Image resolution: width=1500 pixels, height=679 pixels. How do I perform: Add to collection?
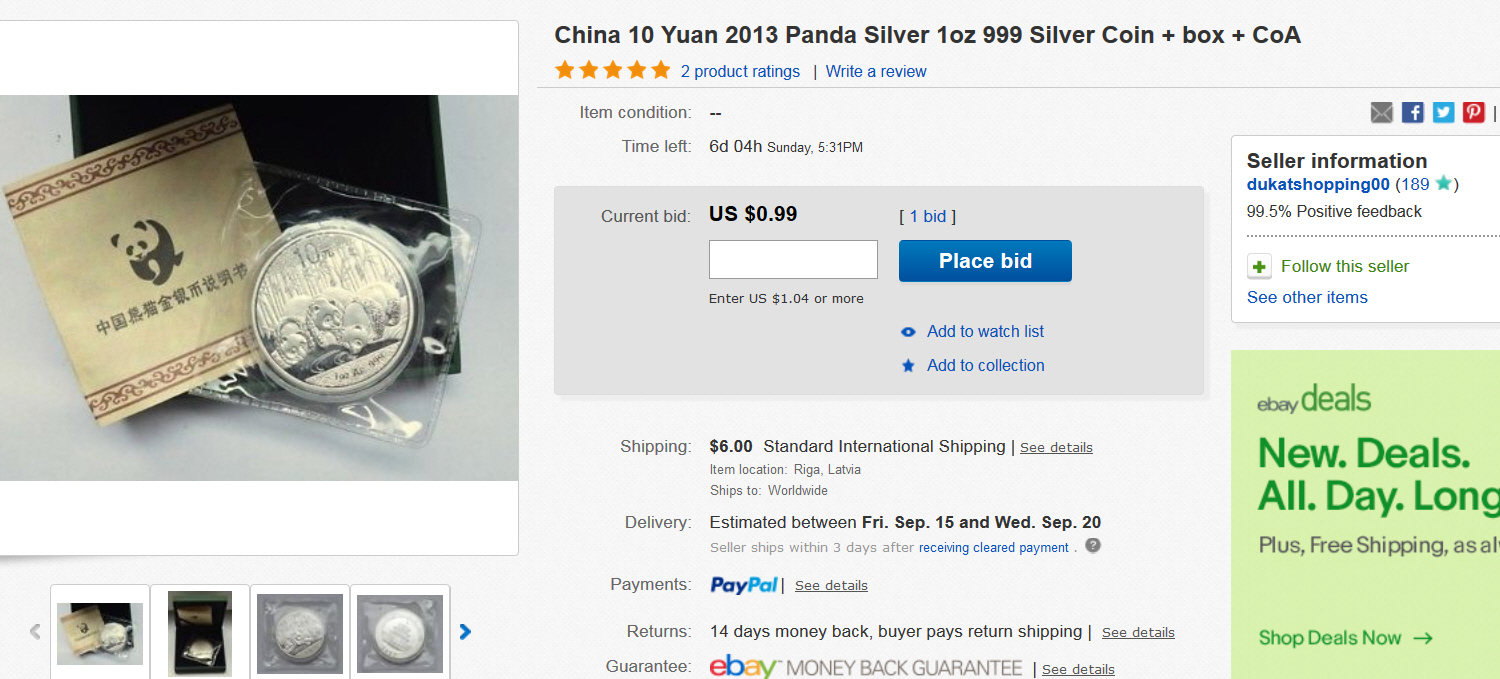coord(985,365)
